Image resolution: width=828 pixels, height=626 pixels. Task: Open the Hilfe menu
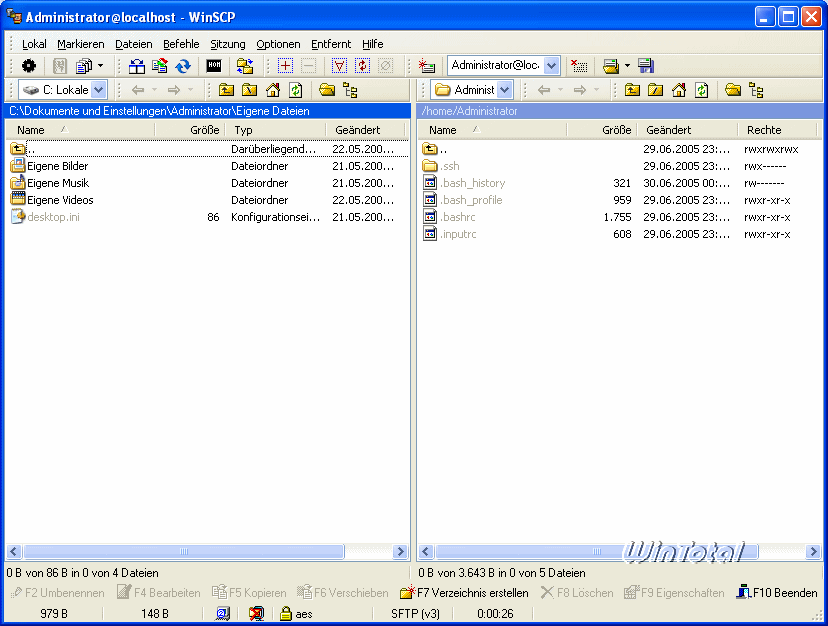click(373, 44)
